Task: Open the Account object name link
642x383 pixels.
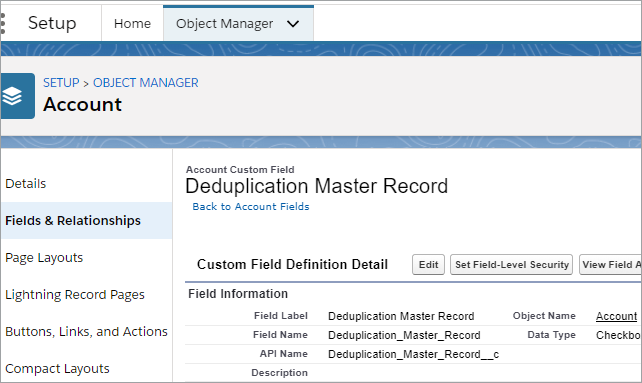Action: pyautogui.click(x=617, y=316)
